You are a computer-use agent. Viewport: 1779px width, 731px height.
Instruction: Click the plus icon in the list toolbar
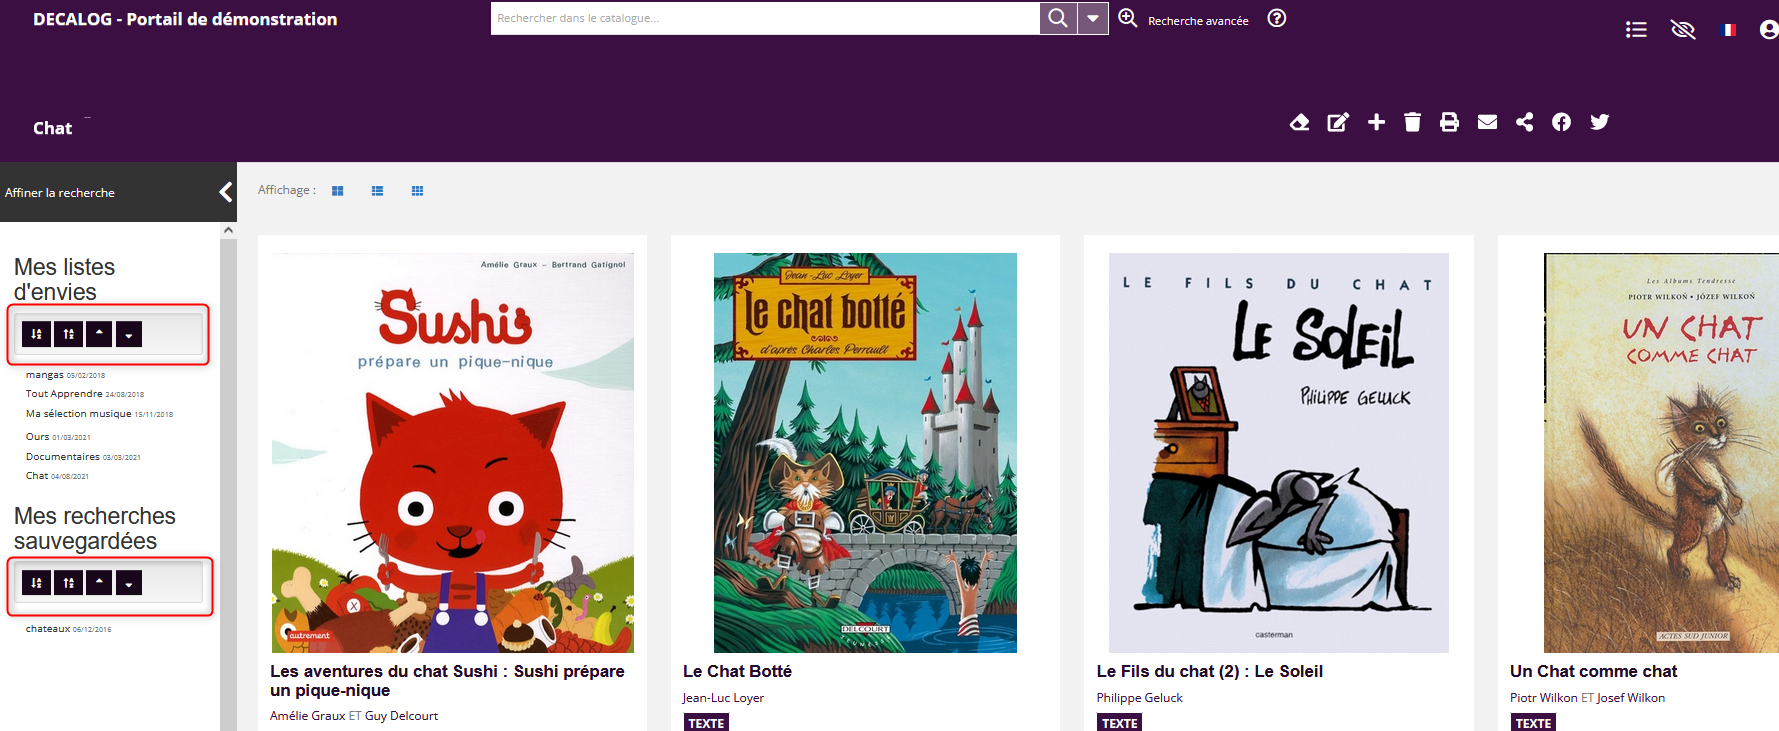tap(1376, 122)
